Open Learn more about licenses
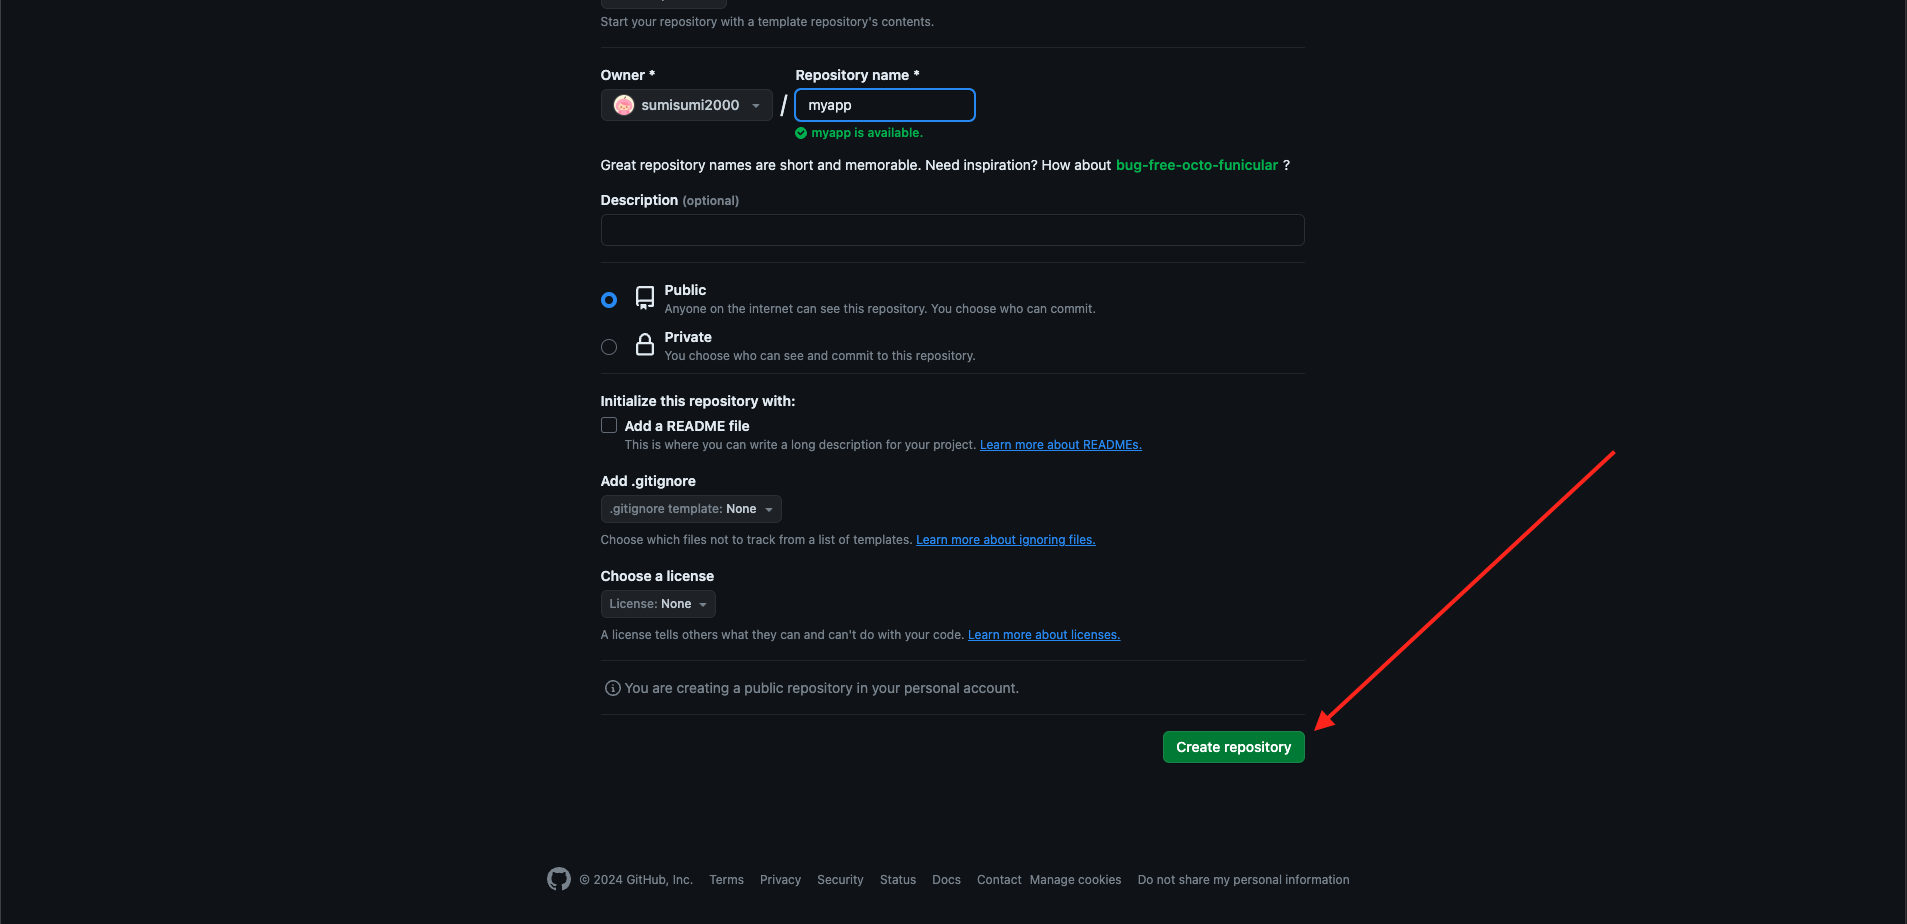This screenshot has width=1907, height=924. (1043, 634)
